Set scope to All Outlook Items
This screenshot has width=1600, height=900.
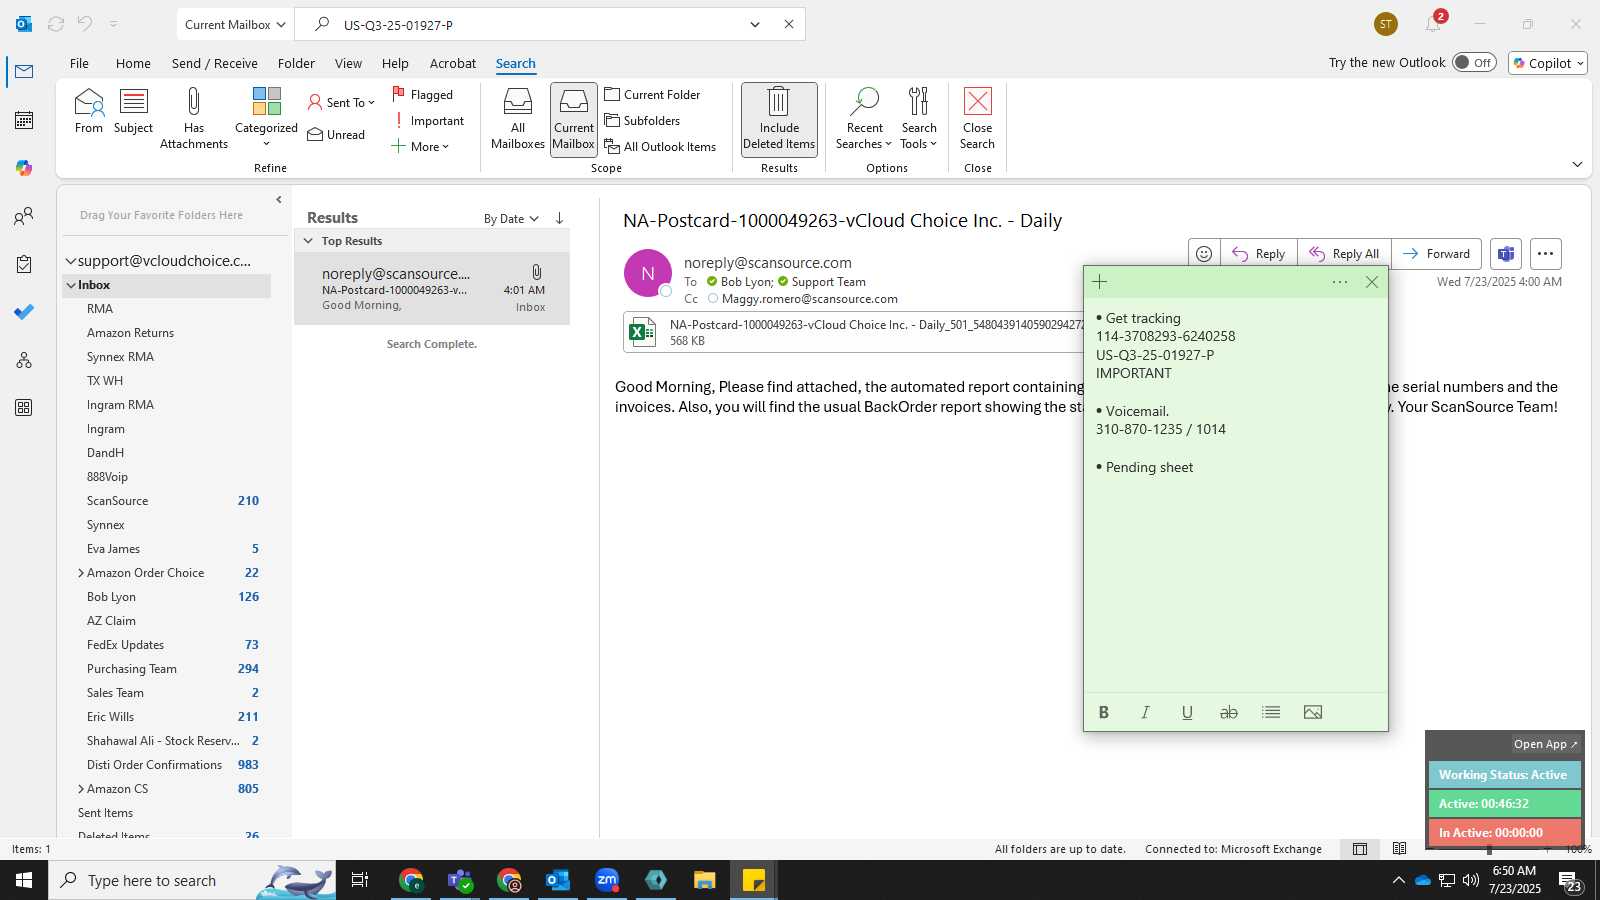click(661, 147)
